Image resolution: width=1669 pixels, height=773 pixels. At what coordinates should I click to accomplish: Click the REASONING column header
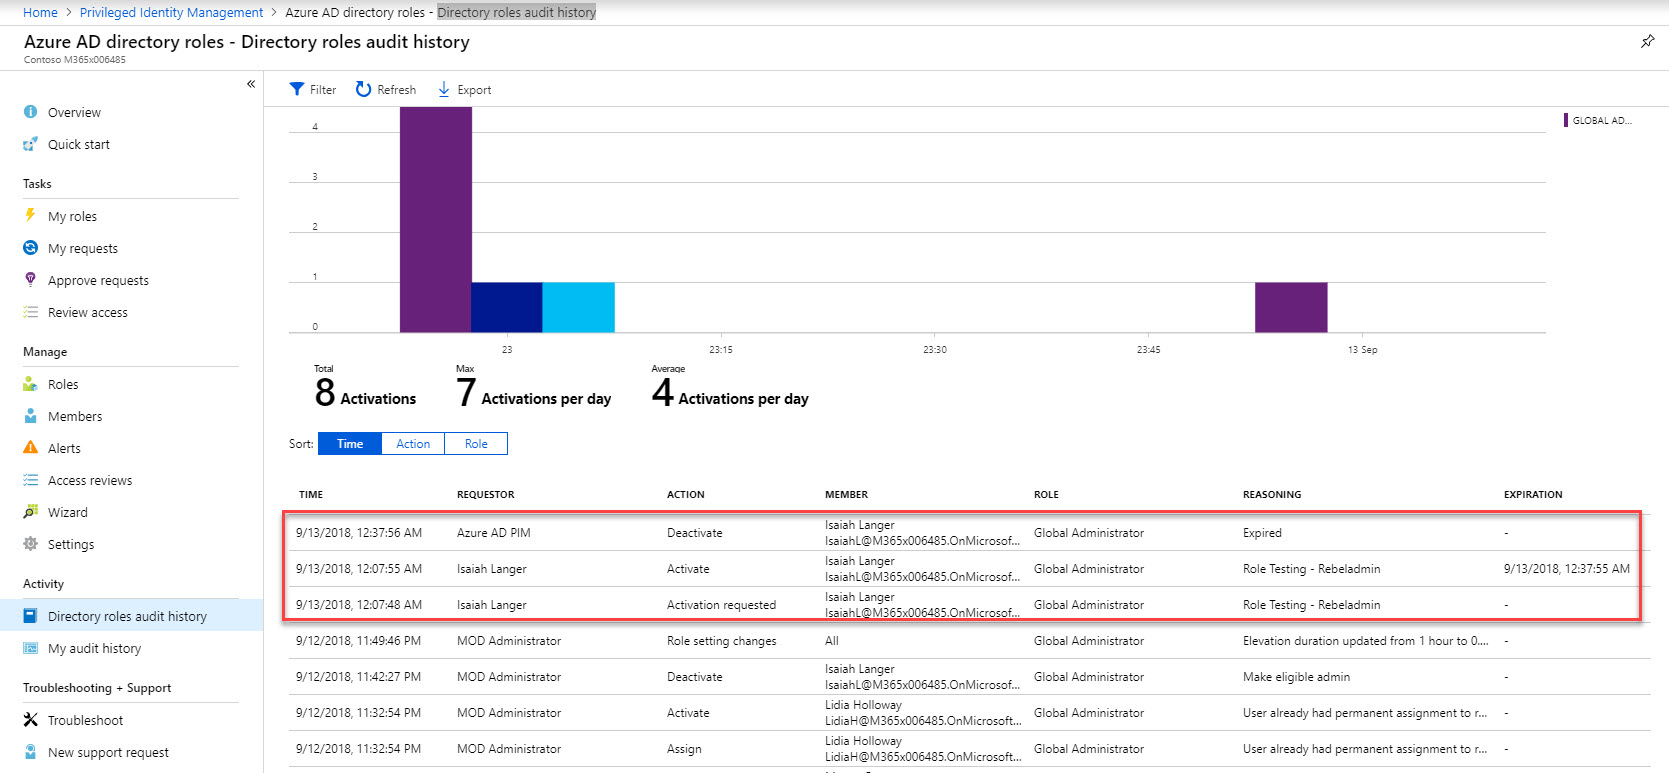click(1272, 494)
